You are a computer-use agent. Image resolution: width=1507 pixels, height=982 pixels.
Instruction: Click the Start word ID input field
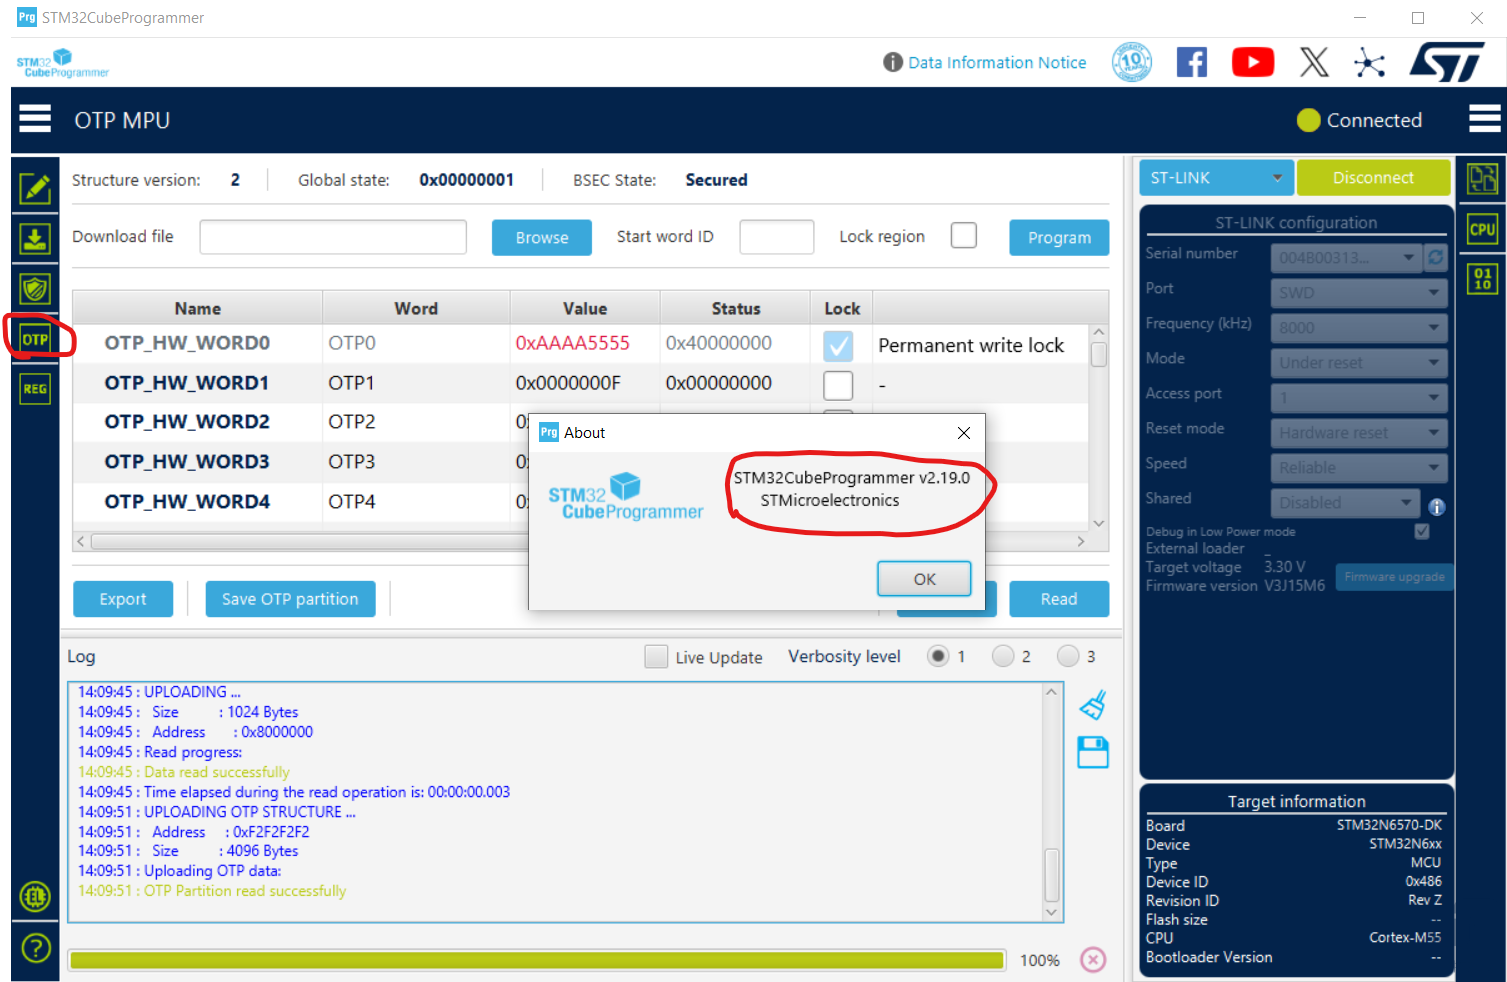(x=777, y=237)
